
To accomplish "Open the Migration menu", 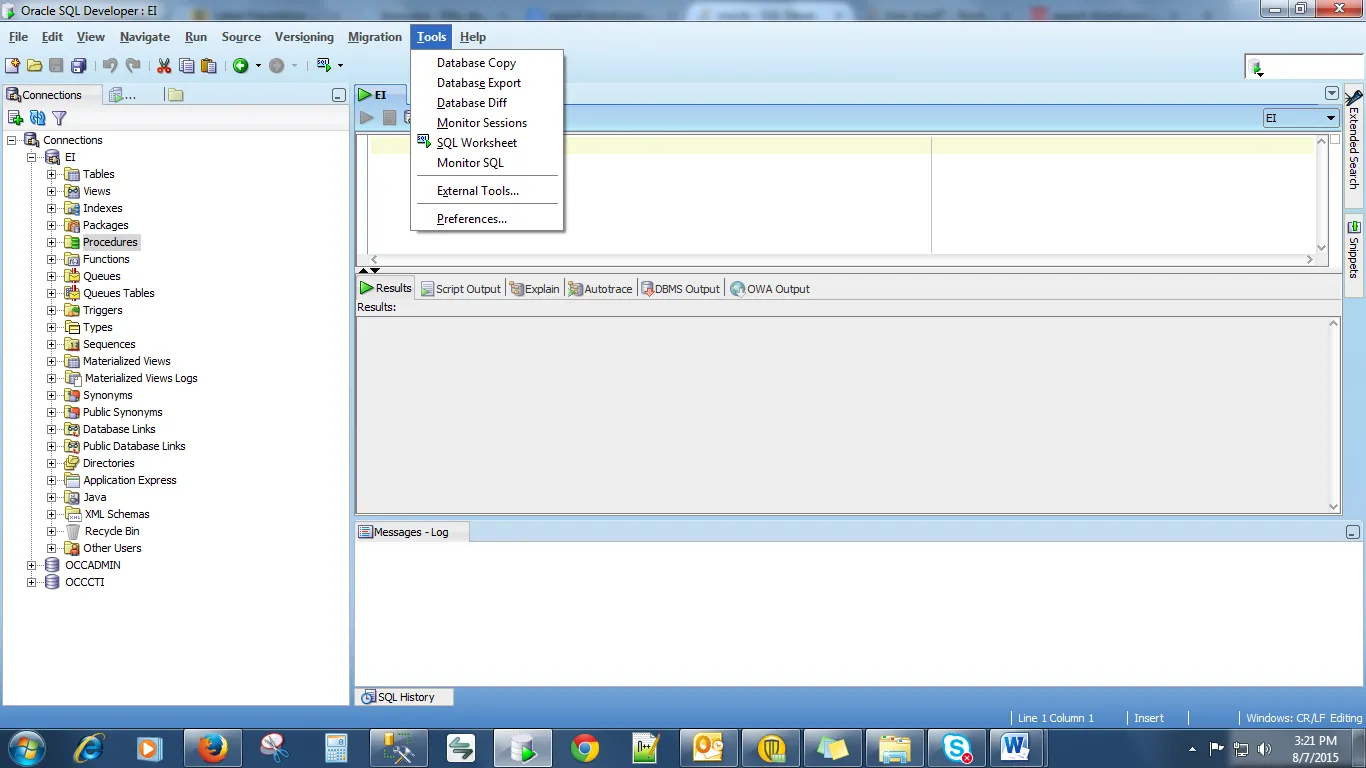I will [x=375, y=37].
